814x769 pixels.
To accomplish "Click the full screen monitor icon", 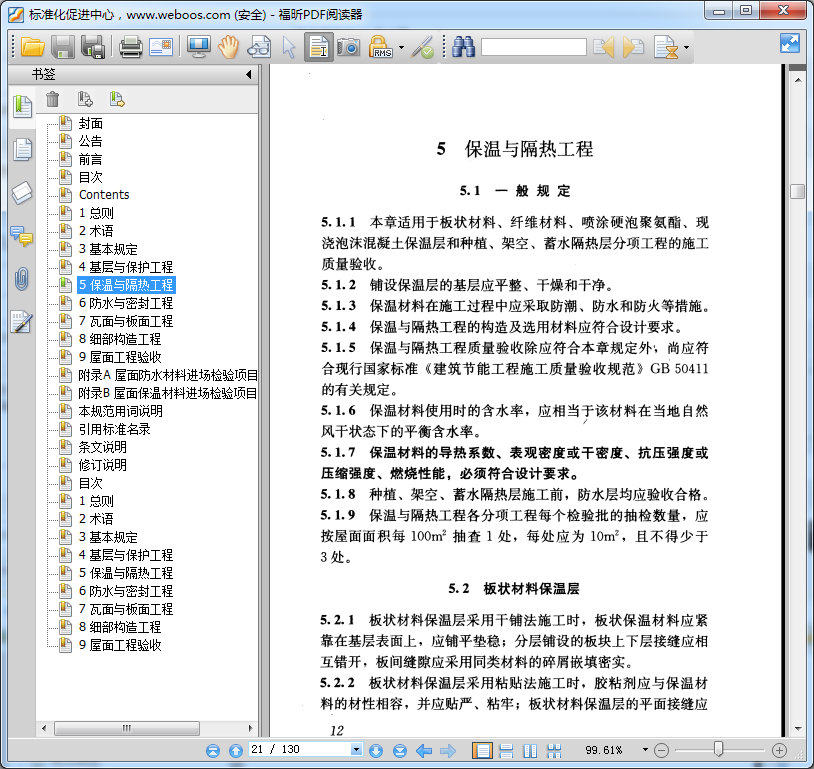I will coord(198,47).
